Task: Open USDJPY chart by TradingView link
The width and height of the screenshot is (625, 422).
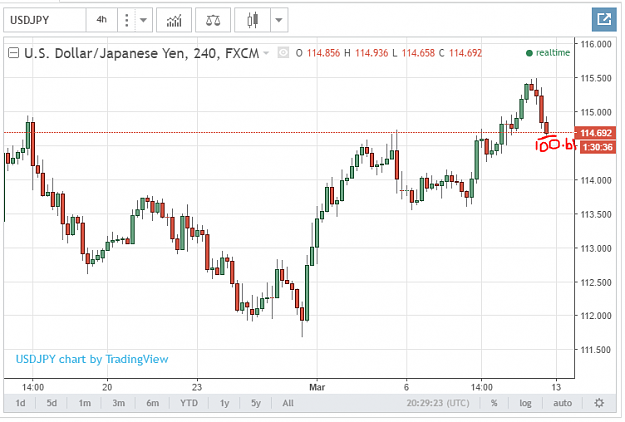Action: click(x=92, y=359)
